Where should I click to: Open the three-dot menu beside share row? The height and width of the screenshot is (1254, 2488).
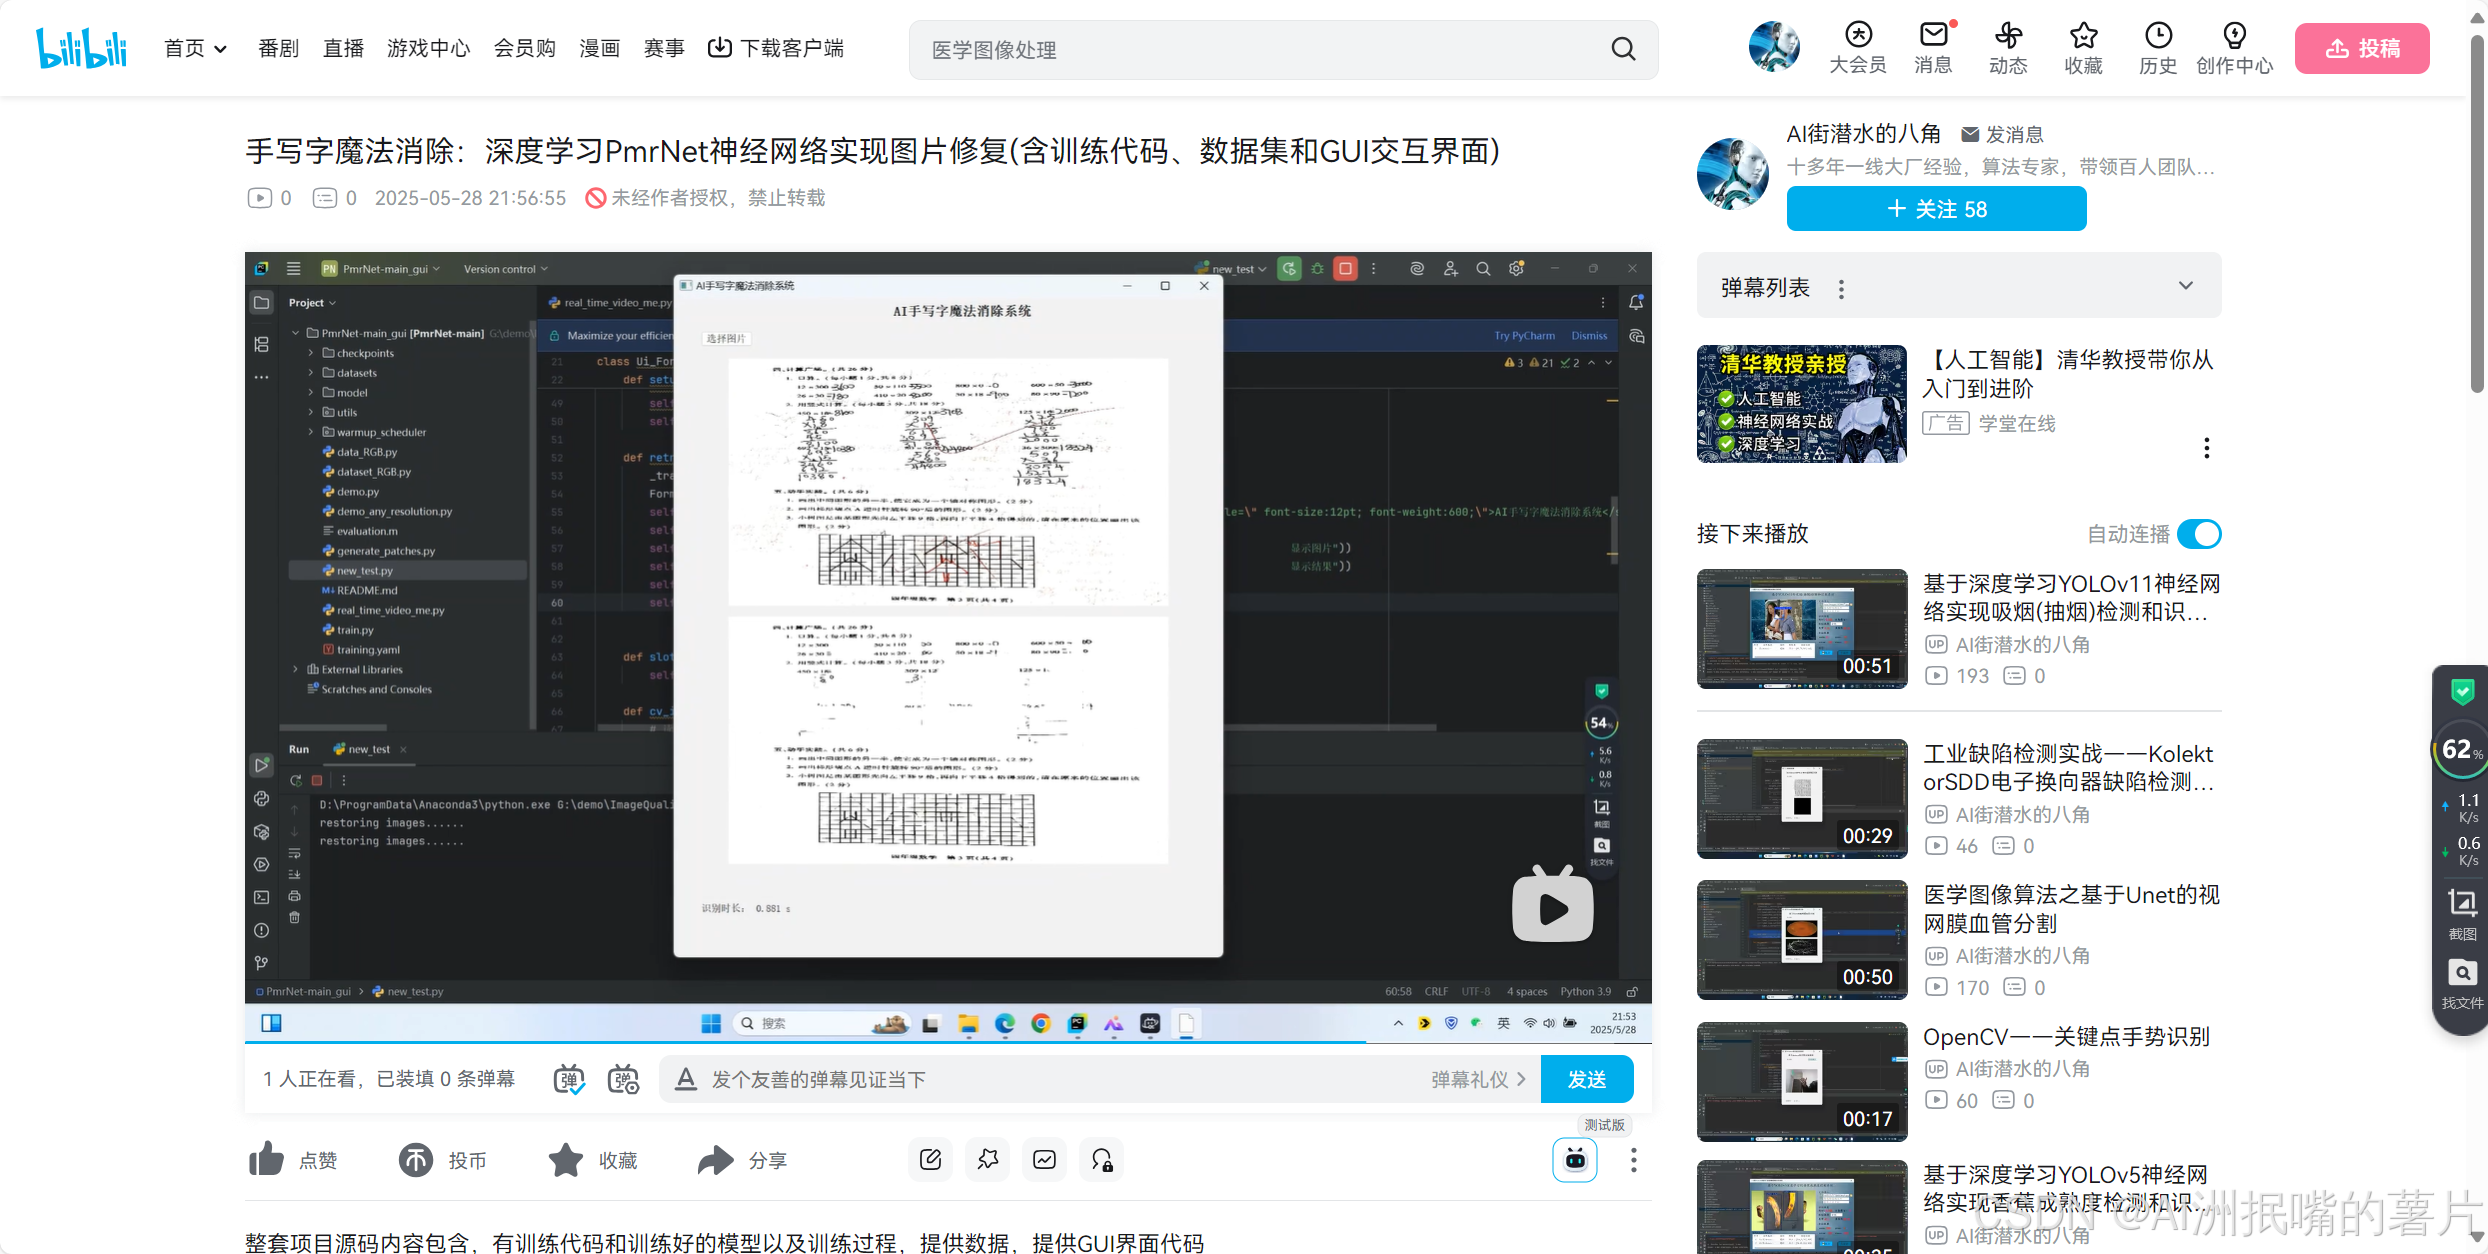pyautogui.click(x=1633, y=1160)
